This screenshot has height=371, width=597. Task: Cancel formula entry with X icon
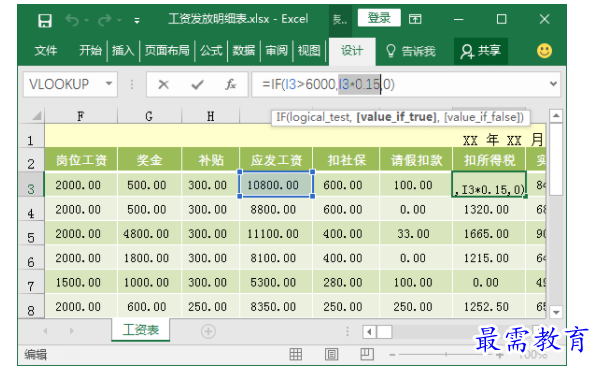click(x=163, y=84)
